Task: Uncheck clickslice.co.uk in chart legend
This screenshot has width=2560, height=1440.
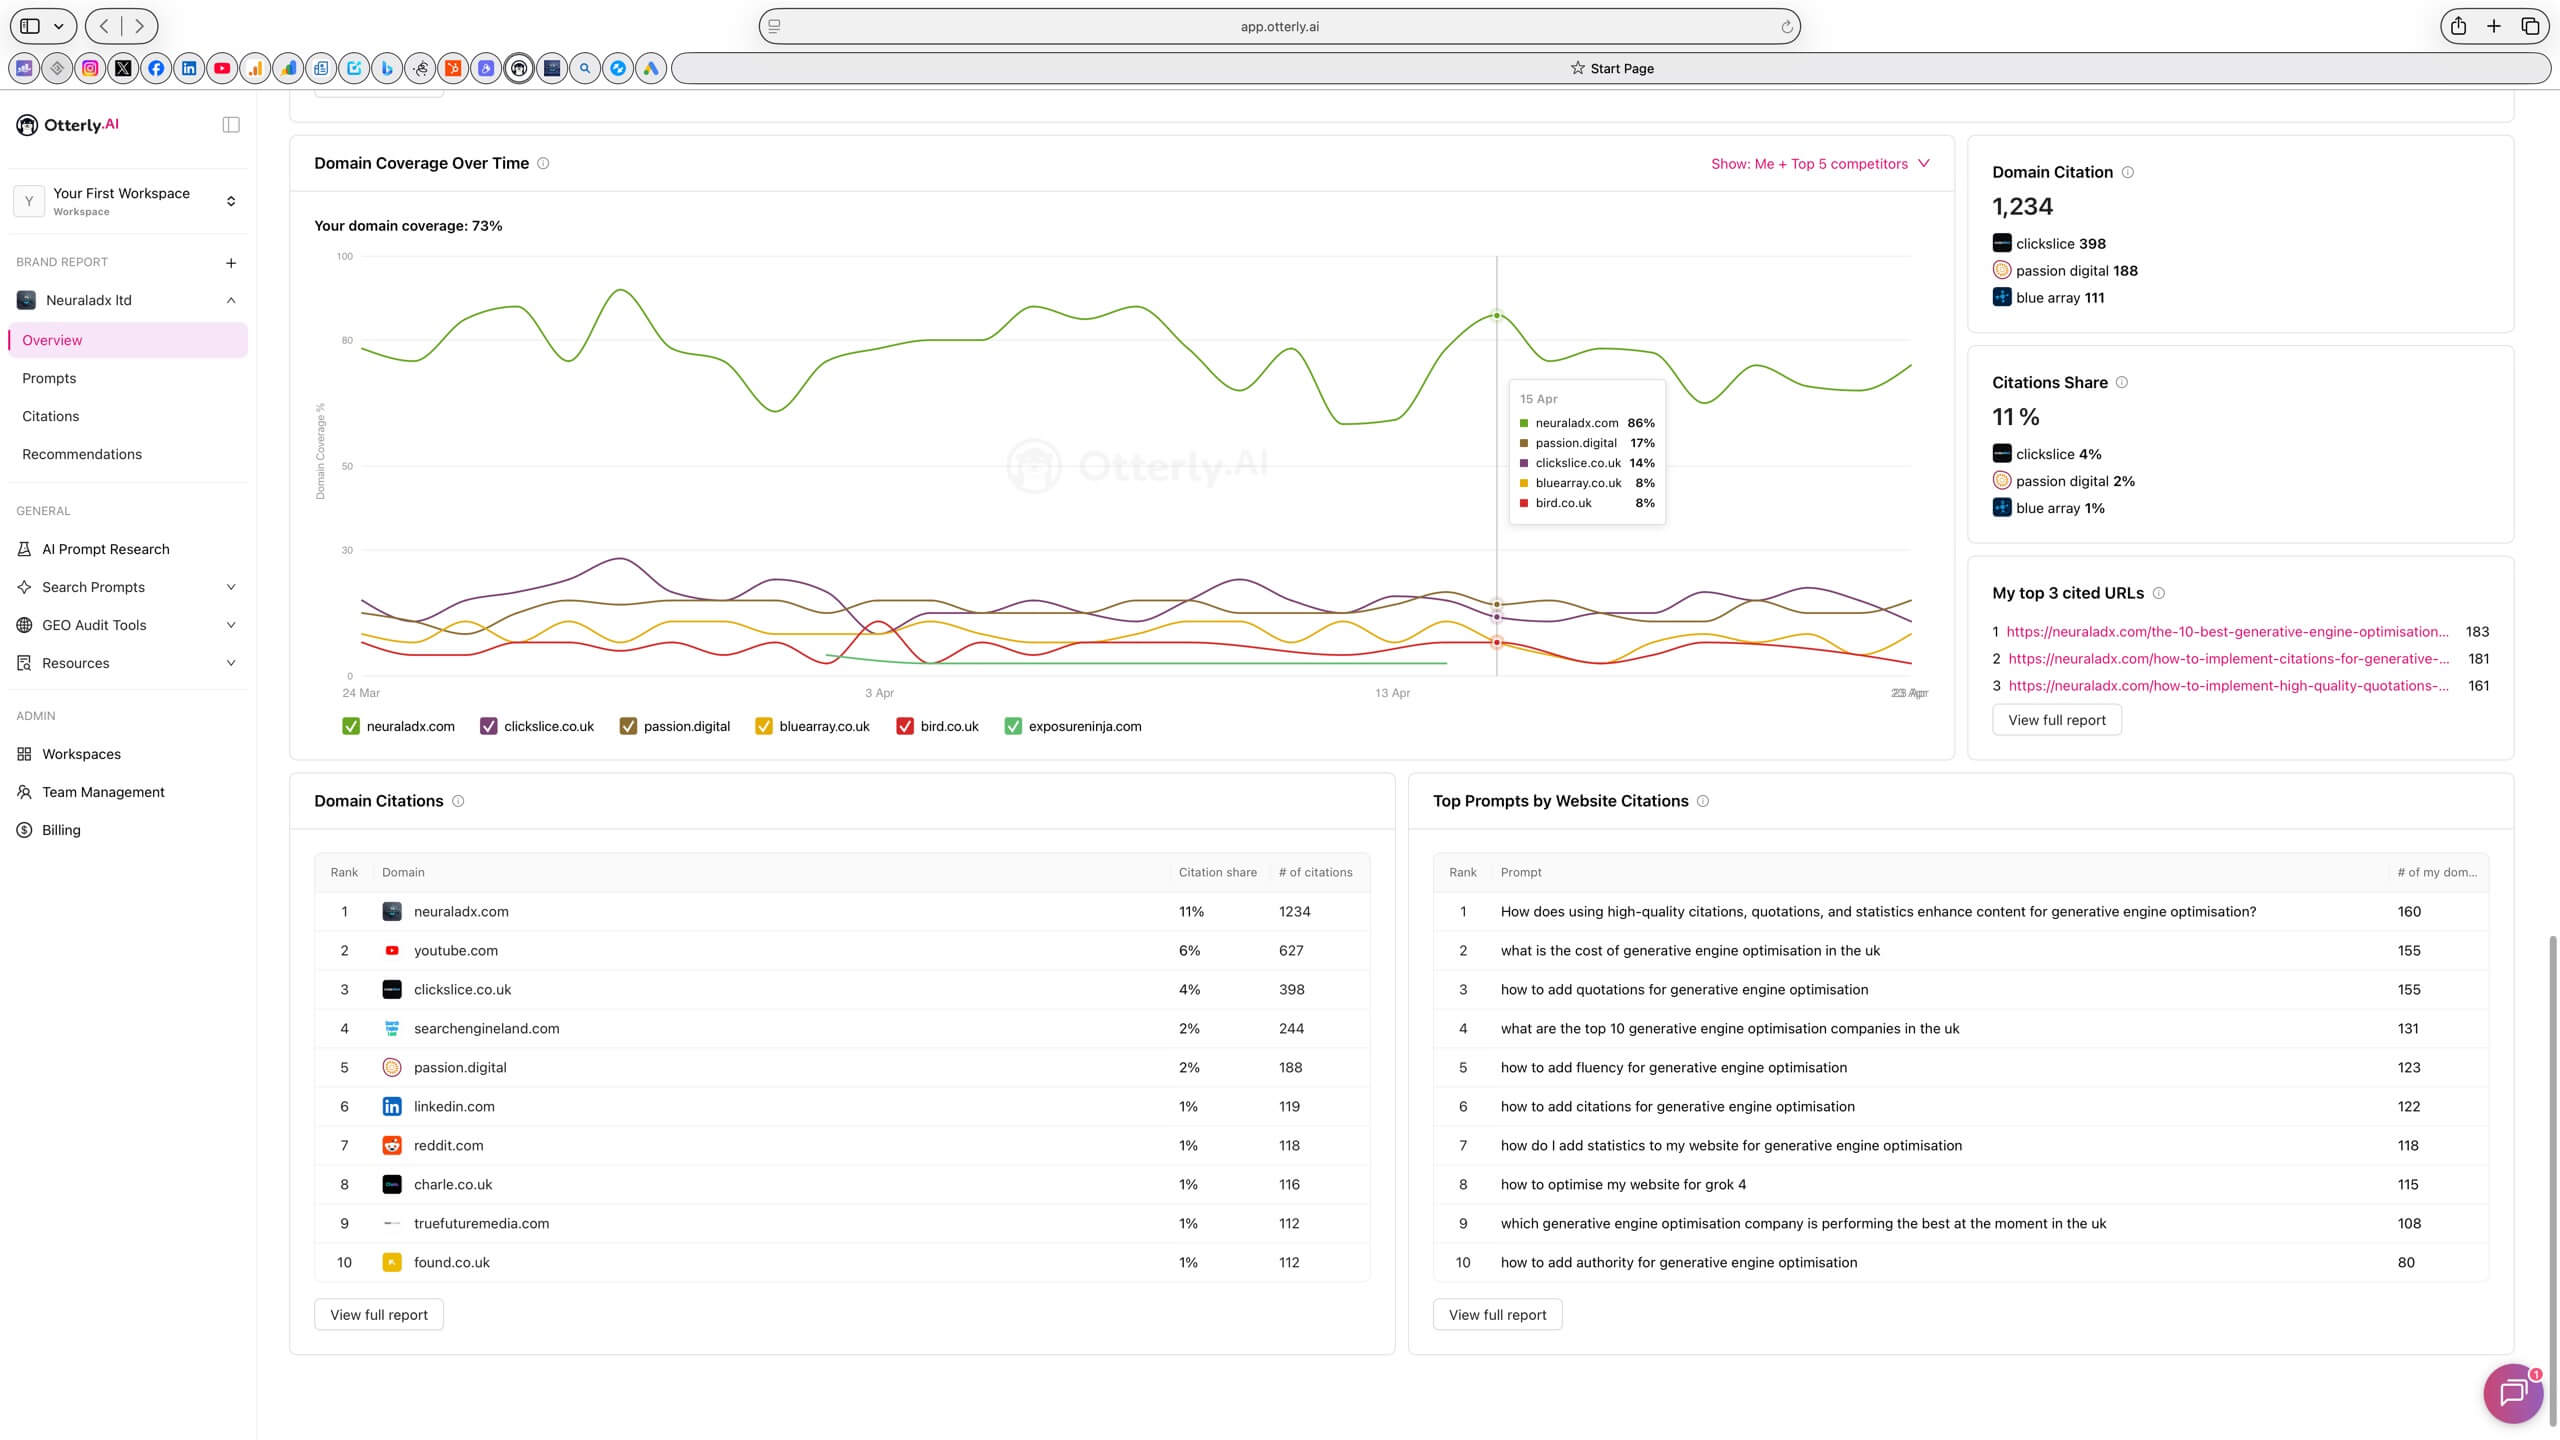Action: (x=488, y=726)
